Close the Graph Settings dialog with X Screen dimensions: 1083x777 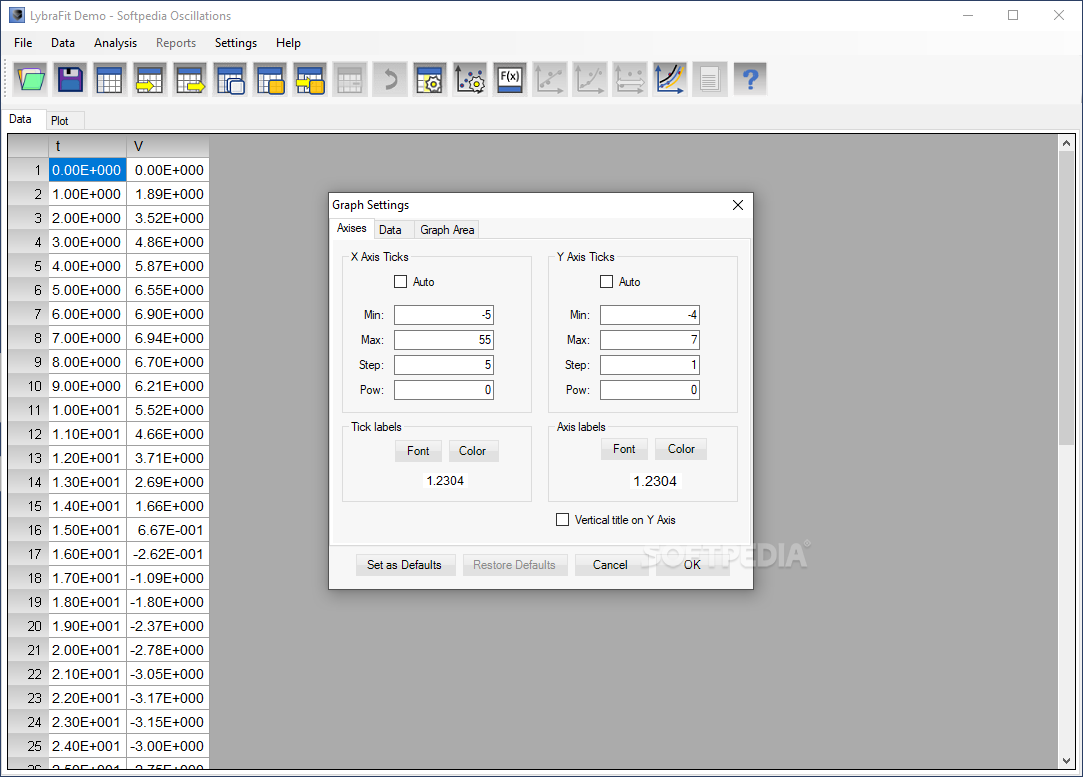click(x=738, y=205)
